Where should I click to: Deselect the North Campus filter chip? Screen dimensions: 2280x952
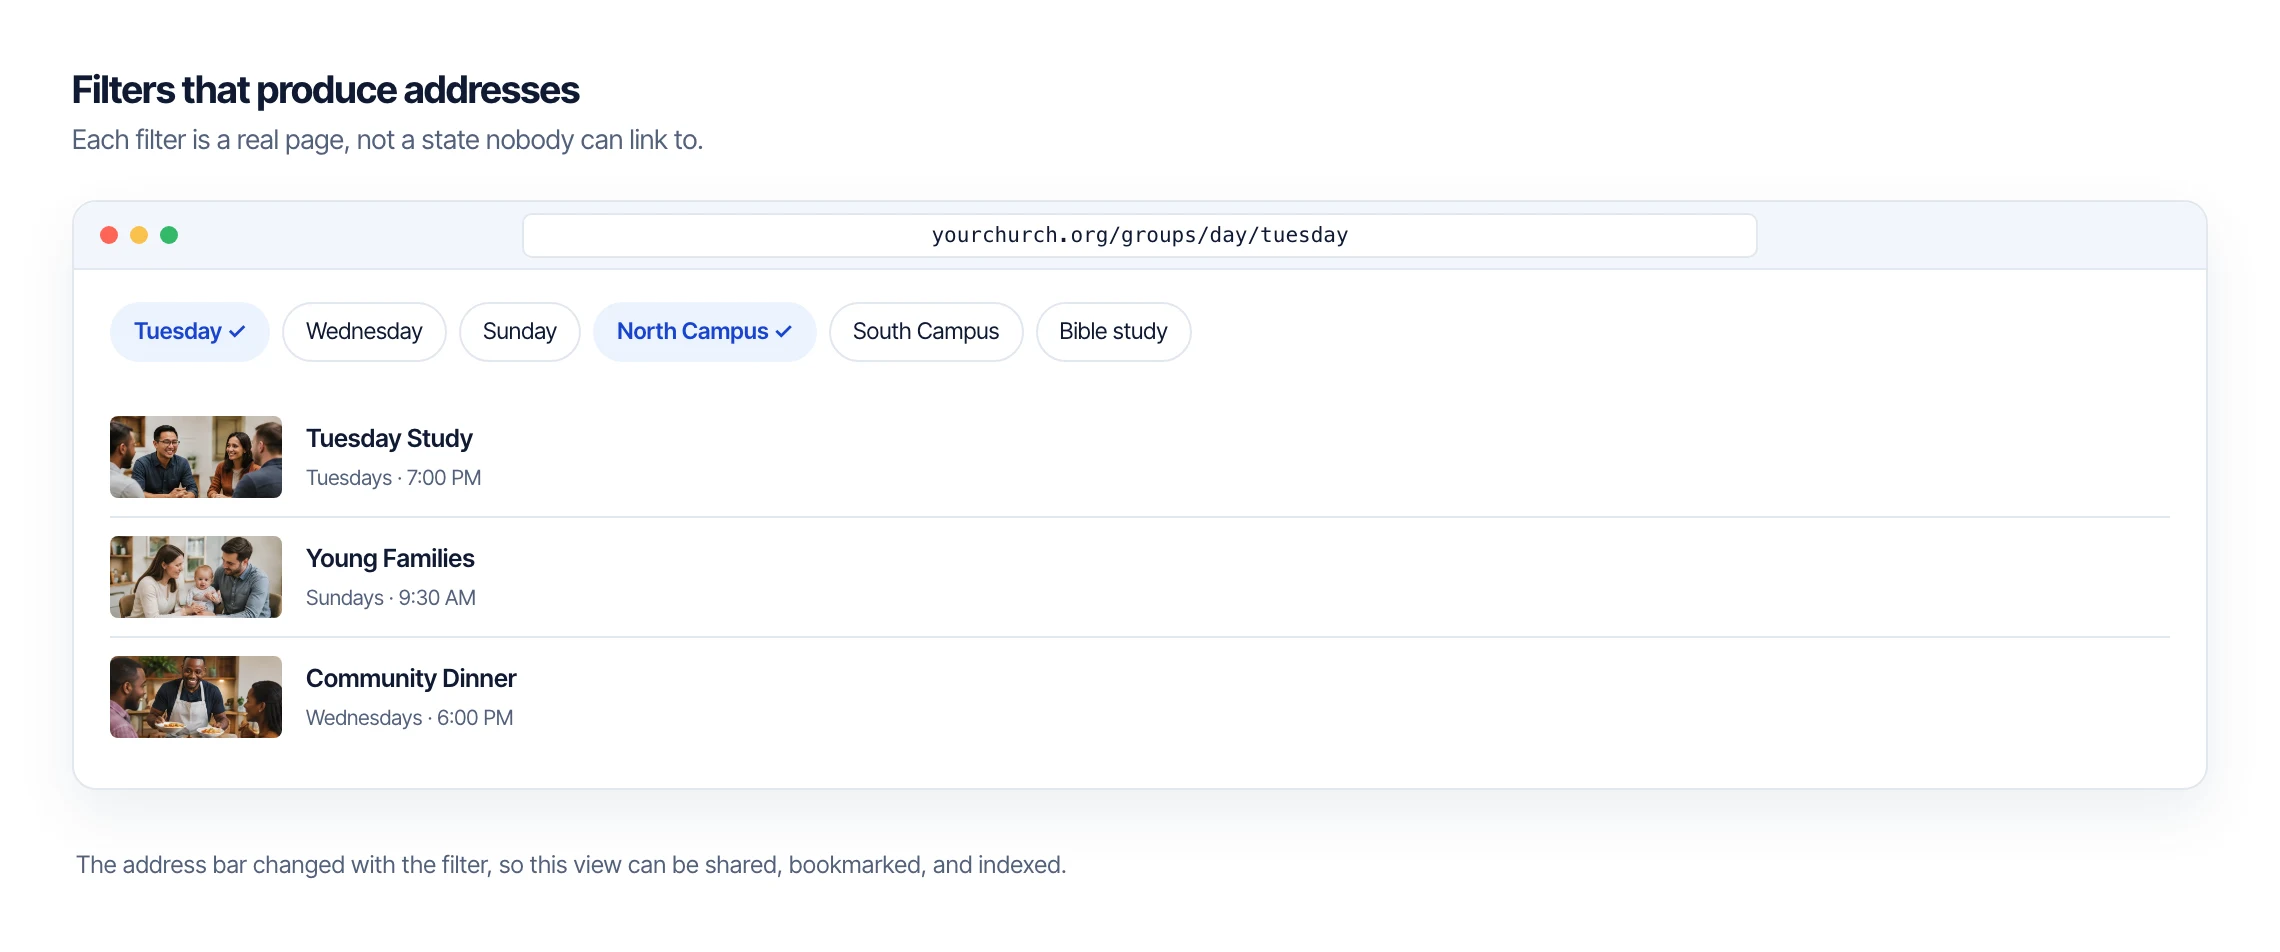pyautogui.click(x=704, y=332)
